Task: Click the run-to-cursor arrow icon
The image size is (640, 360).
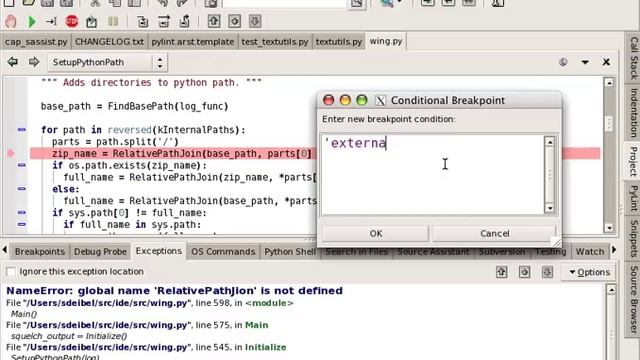Action: (x=51, y=21)
